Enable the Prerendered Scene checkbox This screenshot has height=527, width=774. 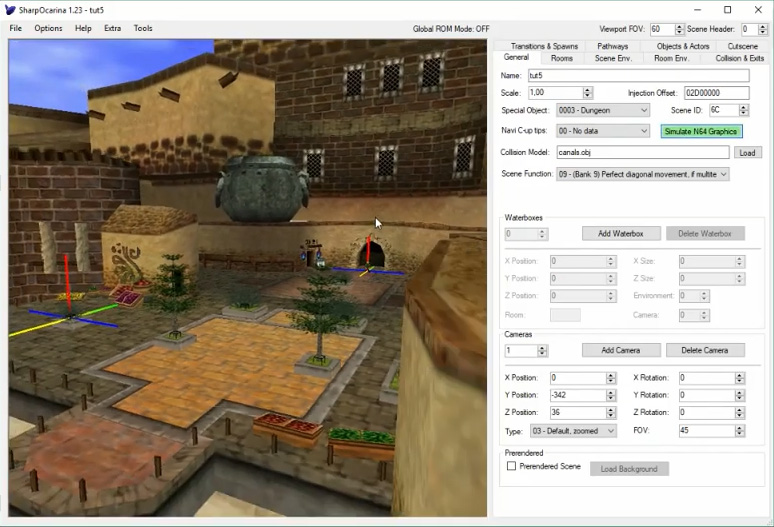click(511, 466)
